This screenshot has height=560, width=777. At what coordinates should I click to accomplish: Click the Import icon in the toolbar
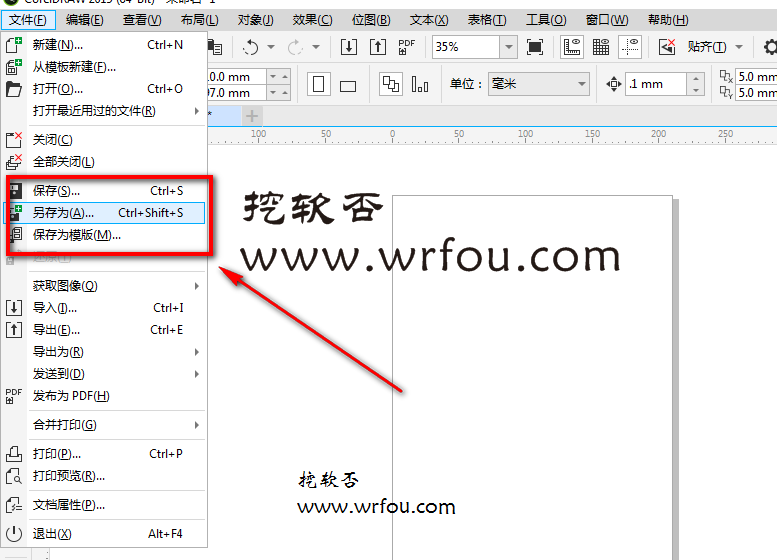(x=349, y=47)
